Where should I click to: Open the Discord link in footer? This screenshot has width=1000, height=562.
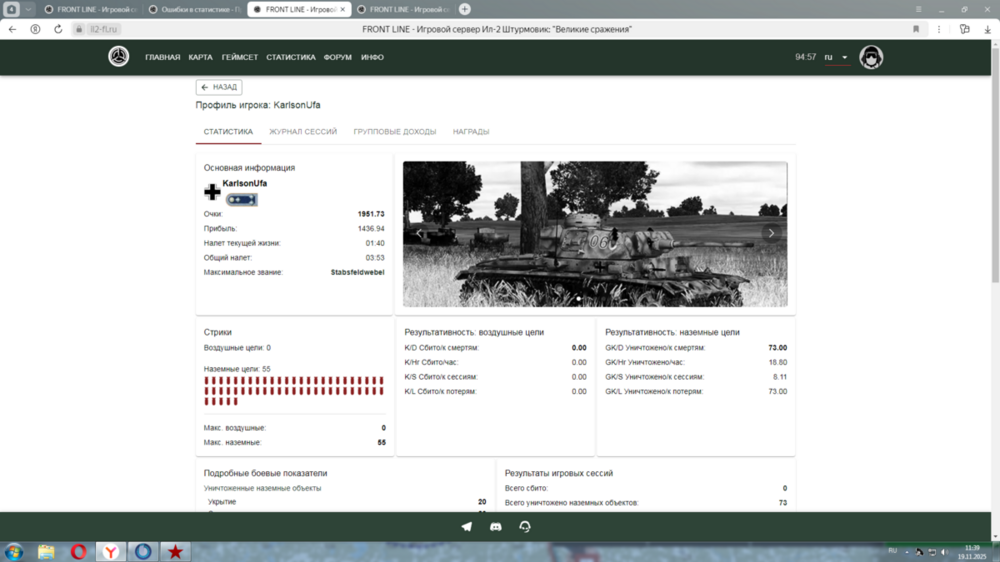click(x=495, y=526)
